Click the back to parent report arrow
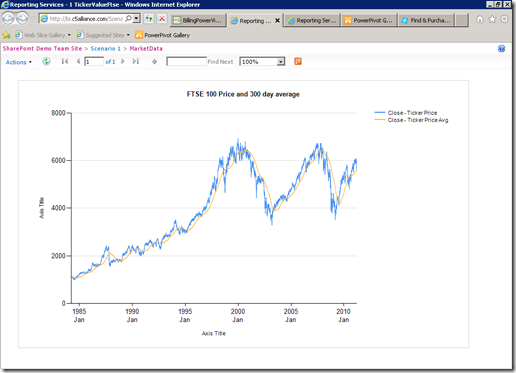The width and height of the screenshot is (516, 373). click(154, 62)
